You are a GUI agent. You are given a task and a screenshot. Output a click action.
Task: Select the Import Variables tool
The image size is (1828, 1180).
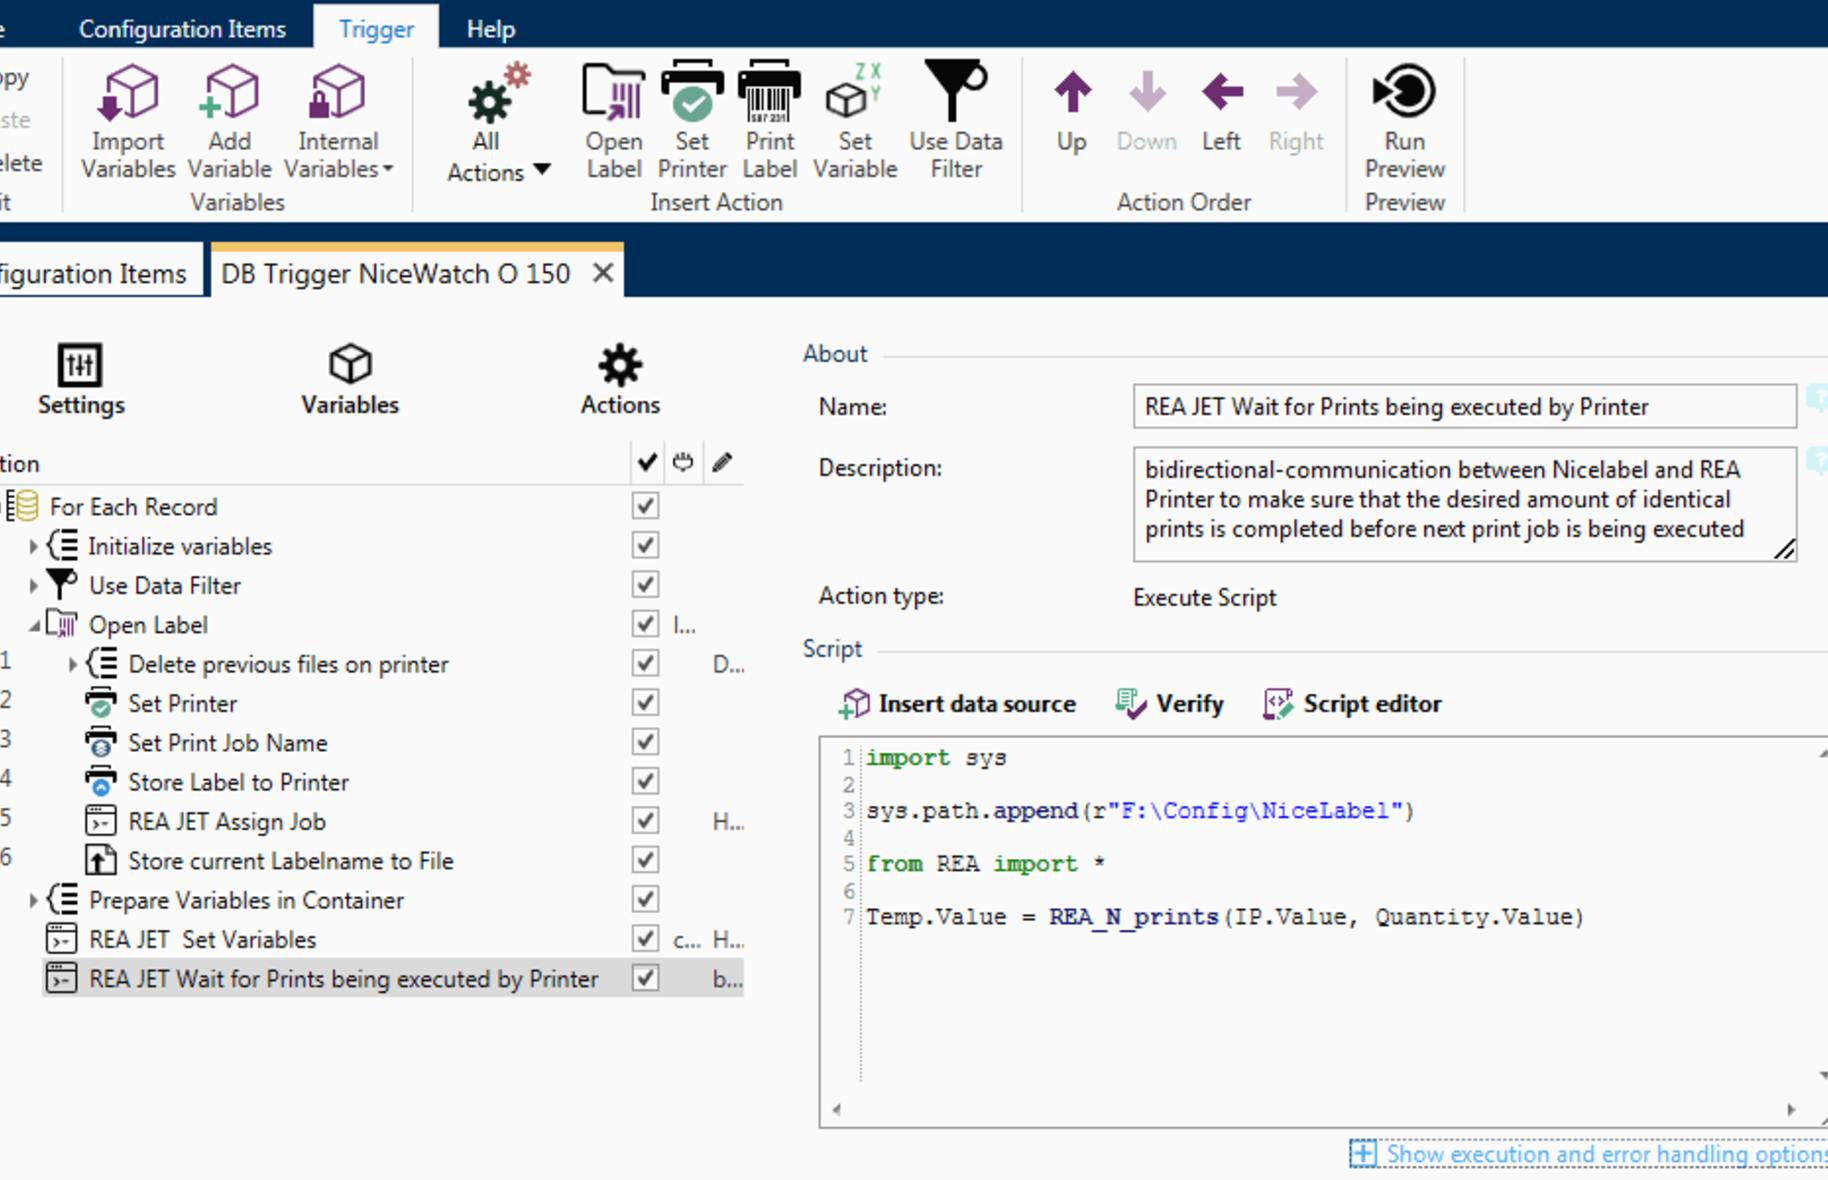127,120
